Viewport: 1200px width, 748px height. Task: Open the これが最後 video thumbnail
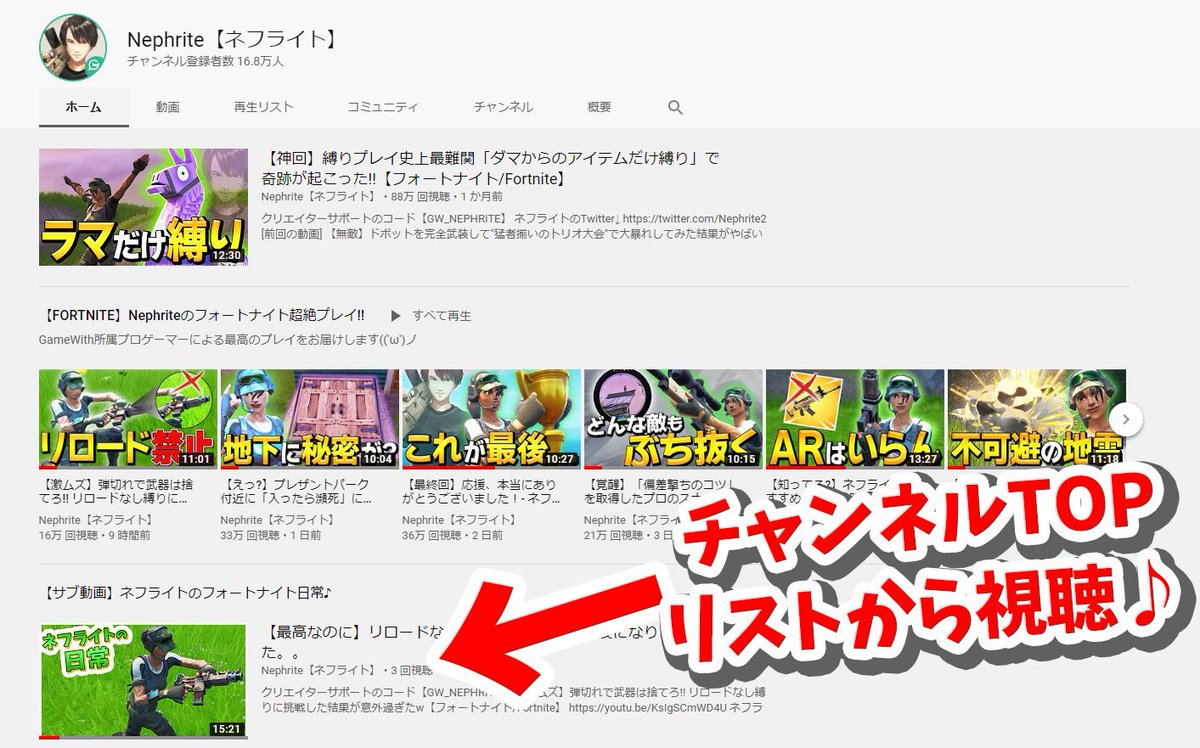pos(492,420)
